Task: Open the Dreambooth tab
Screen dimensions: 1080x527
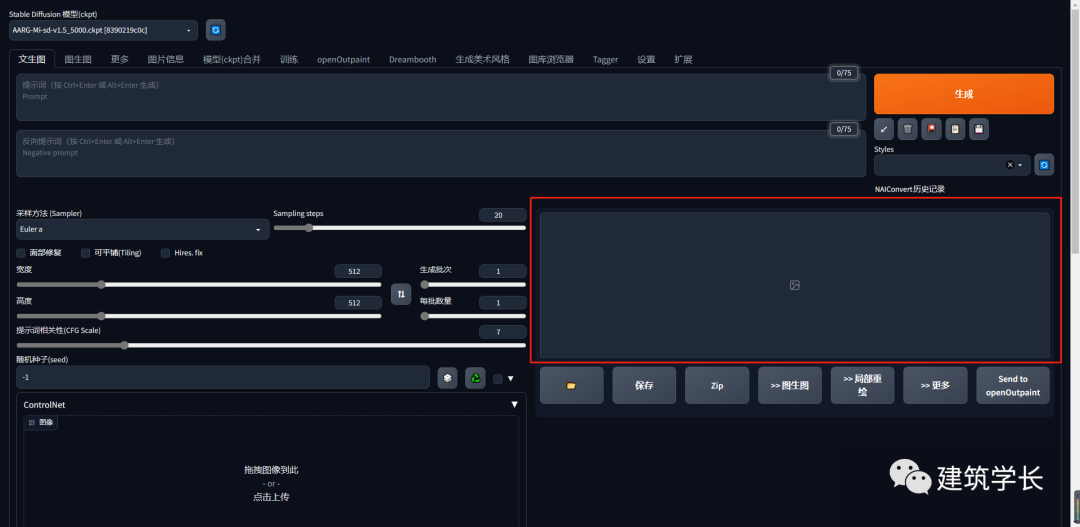Action: pos(413,59)
